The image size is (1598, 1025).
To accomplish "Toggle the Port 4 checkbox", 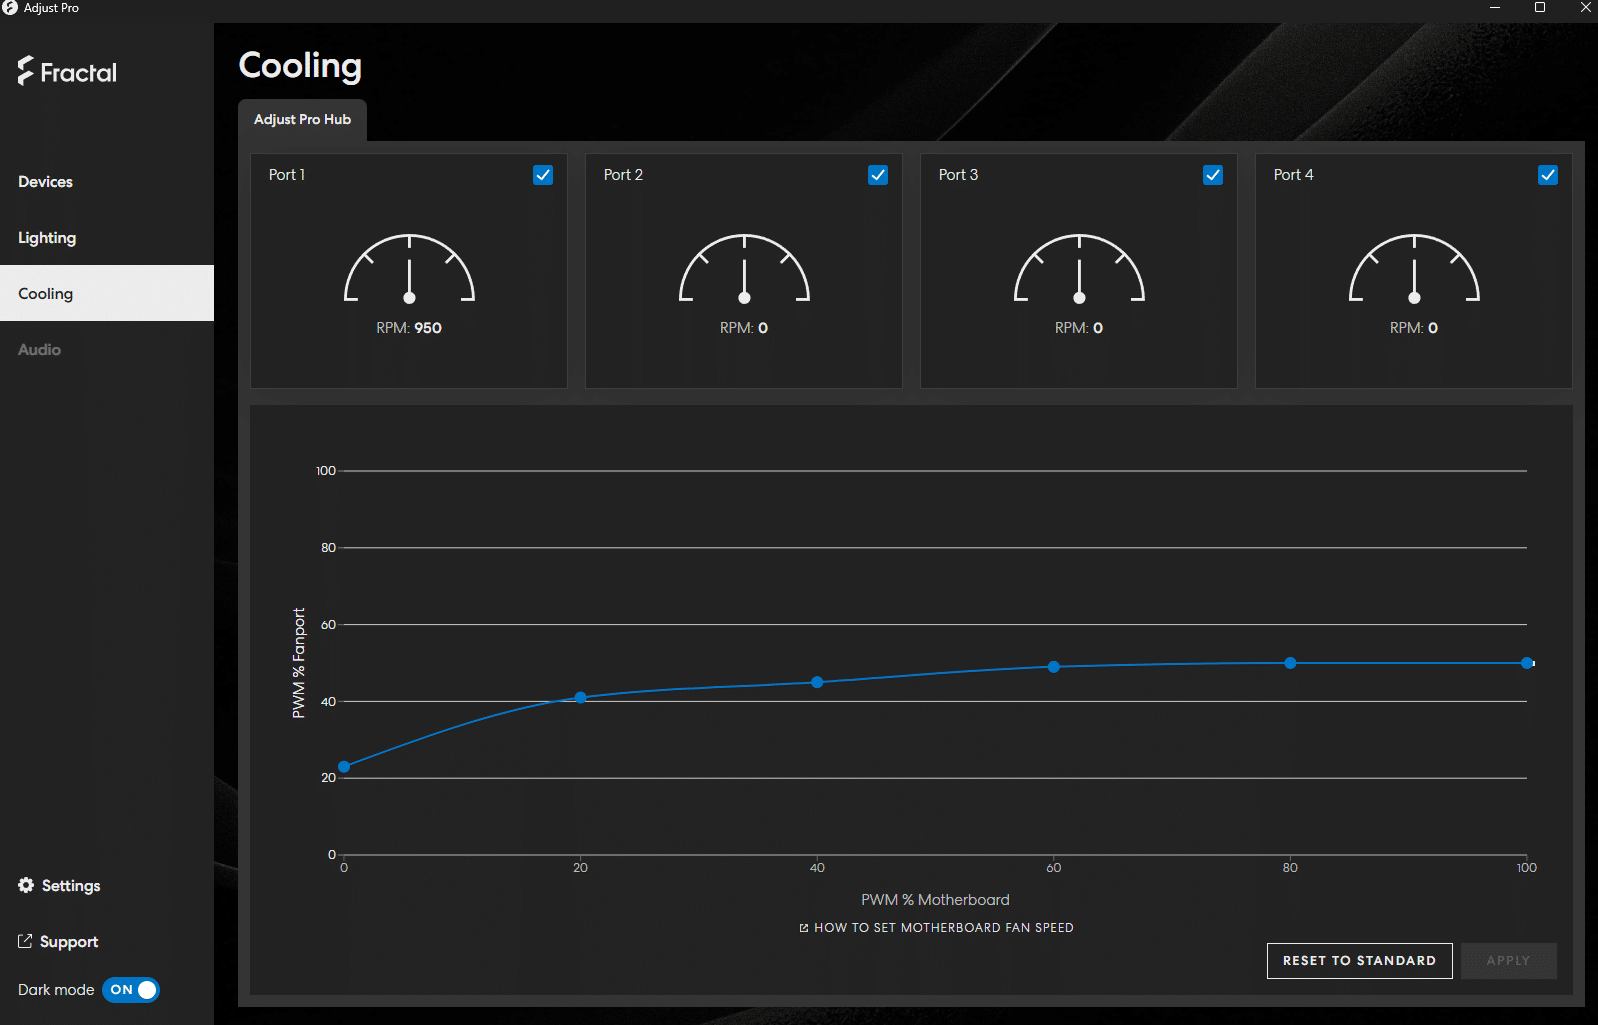I will pyautogui.click(x=1547, y=175).
